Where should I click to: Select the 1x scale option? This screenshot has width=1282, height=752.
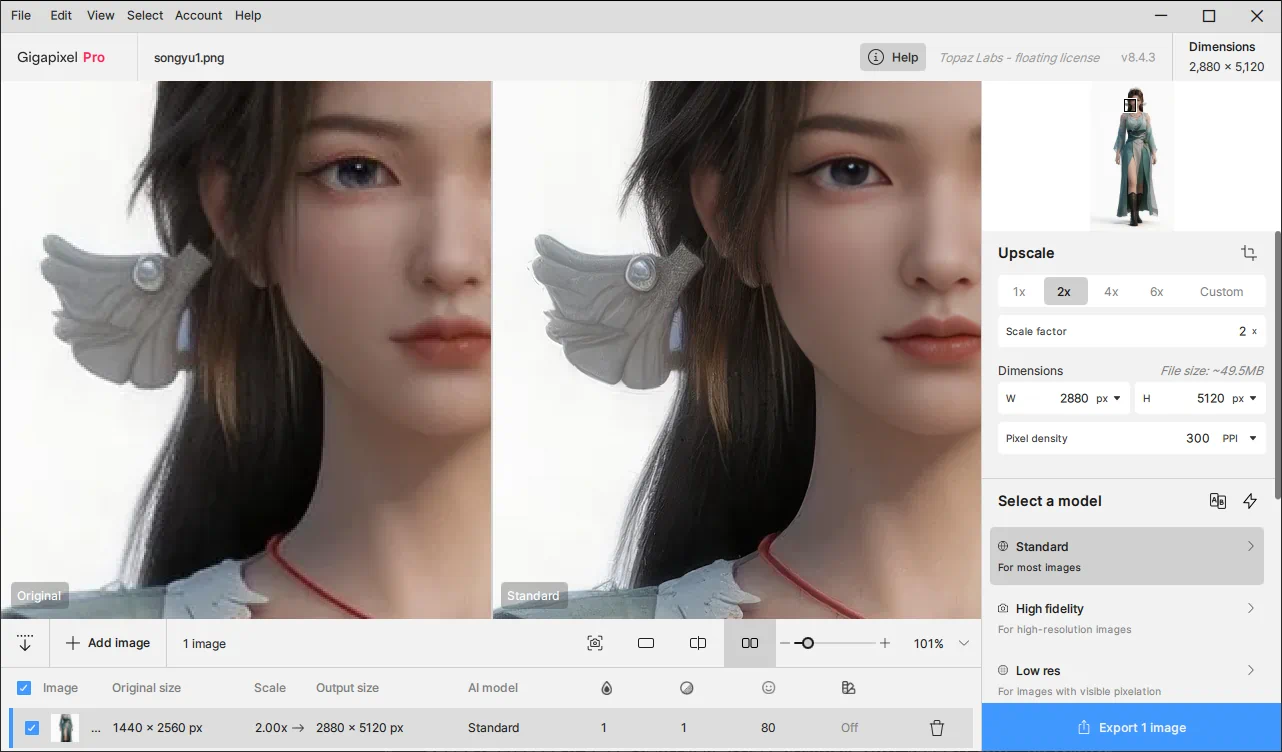[1019, 292]
